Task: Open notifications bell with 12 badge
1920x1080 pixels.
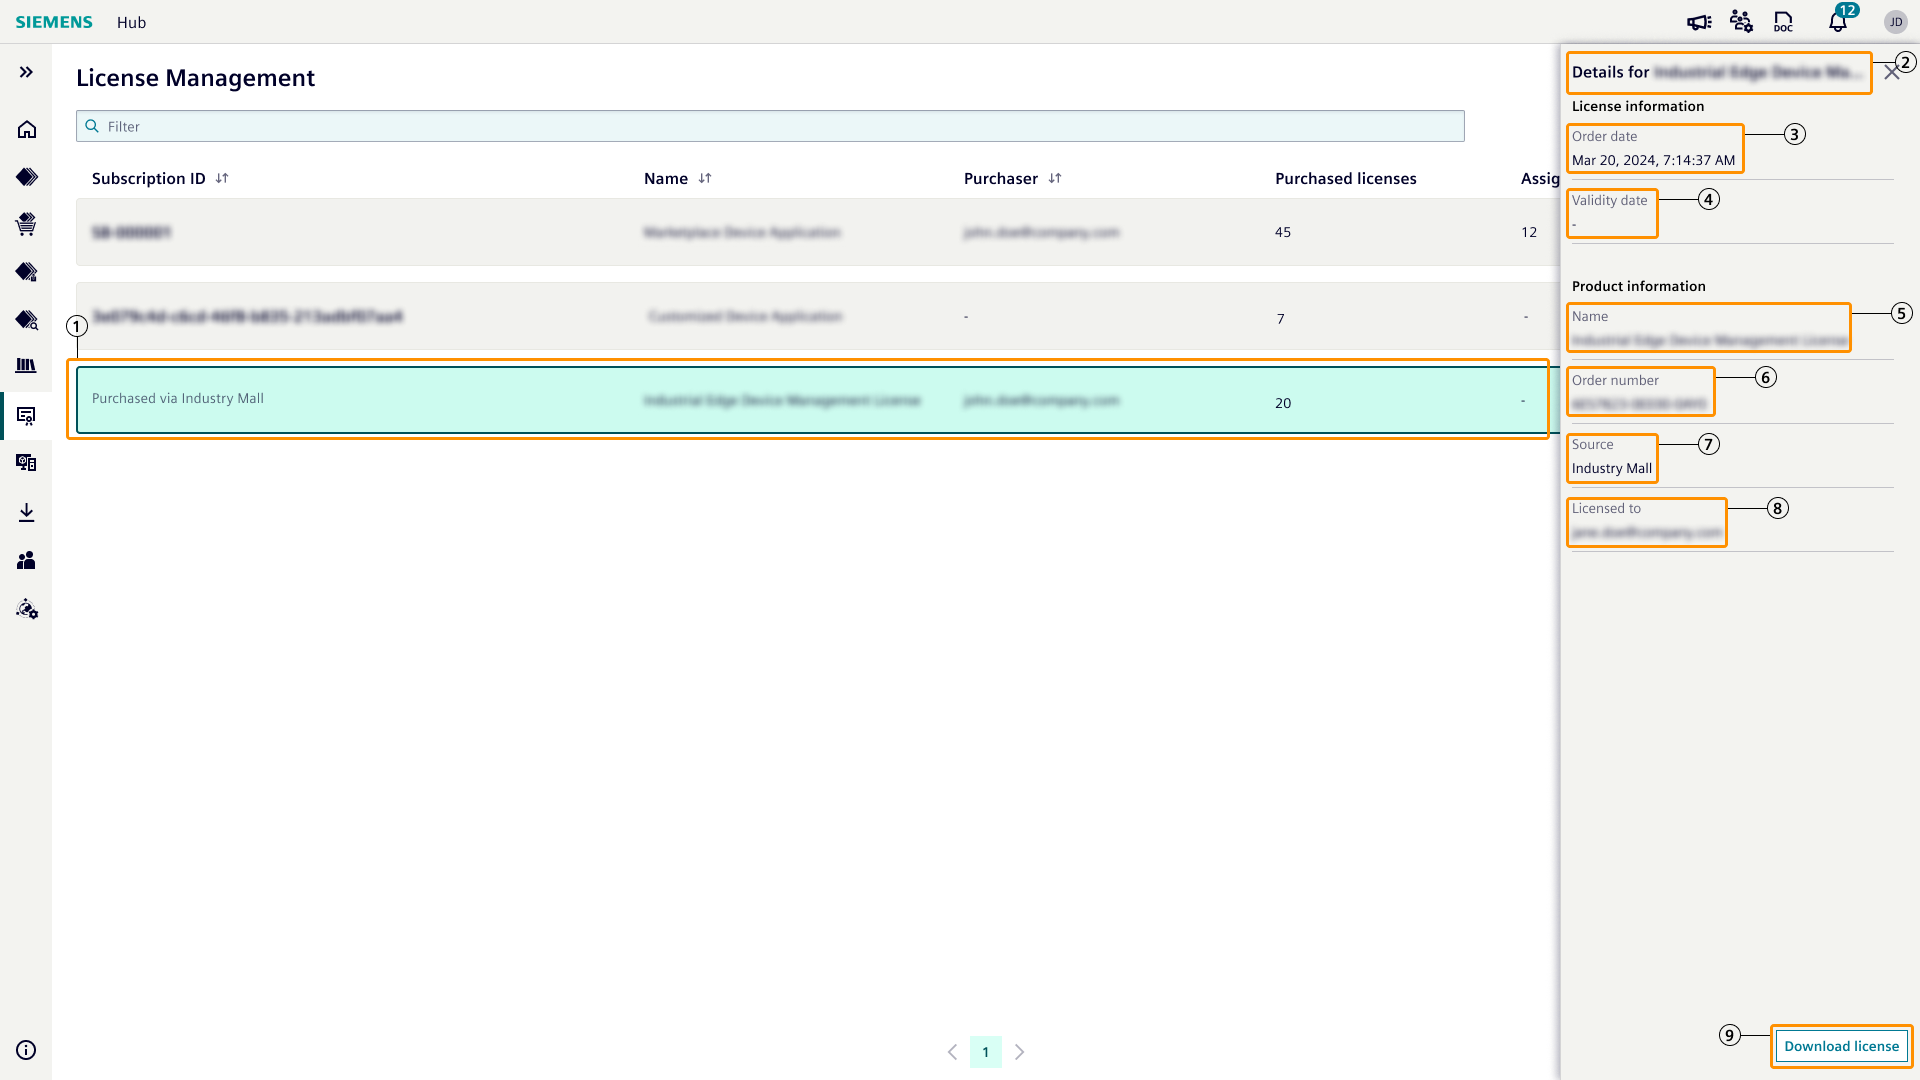Action: tap(1838, 20)
